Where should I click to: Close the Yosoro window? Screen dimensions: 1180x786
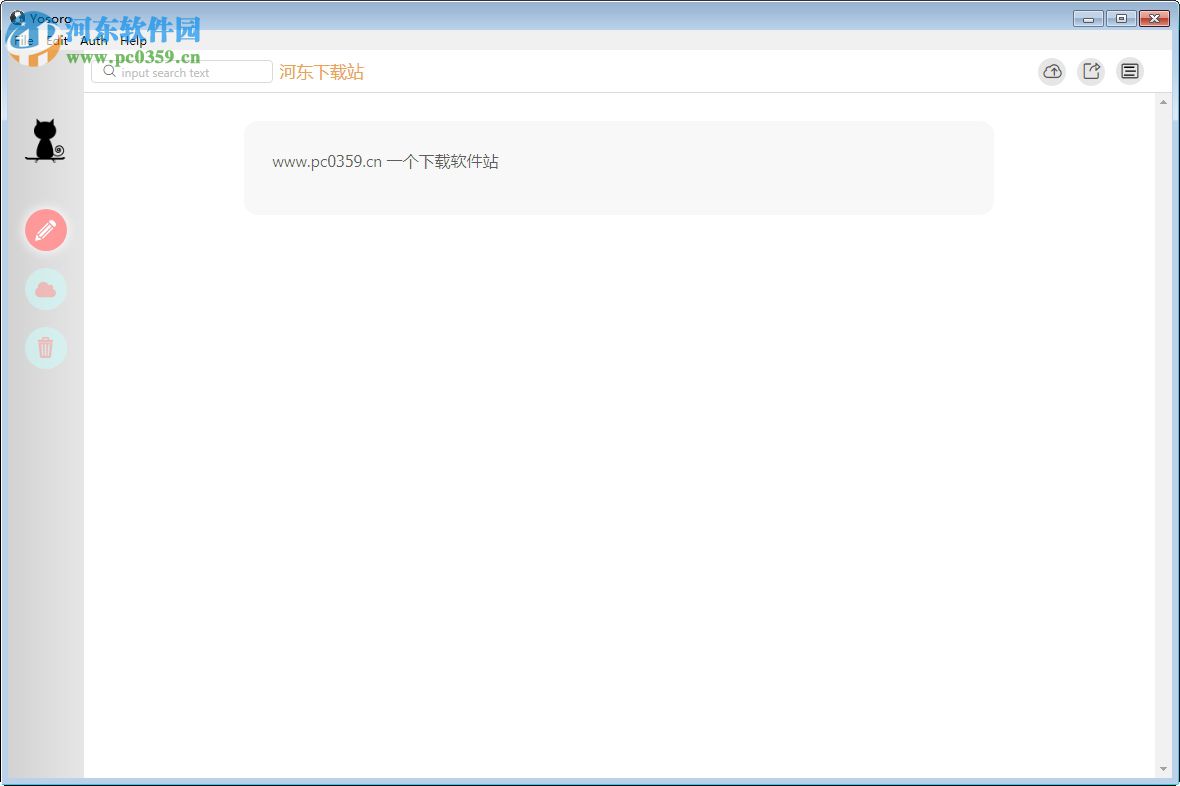[x=1154, y=19]
